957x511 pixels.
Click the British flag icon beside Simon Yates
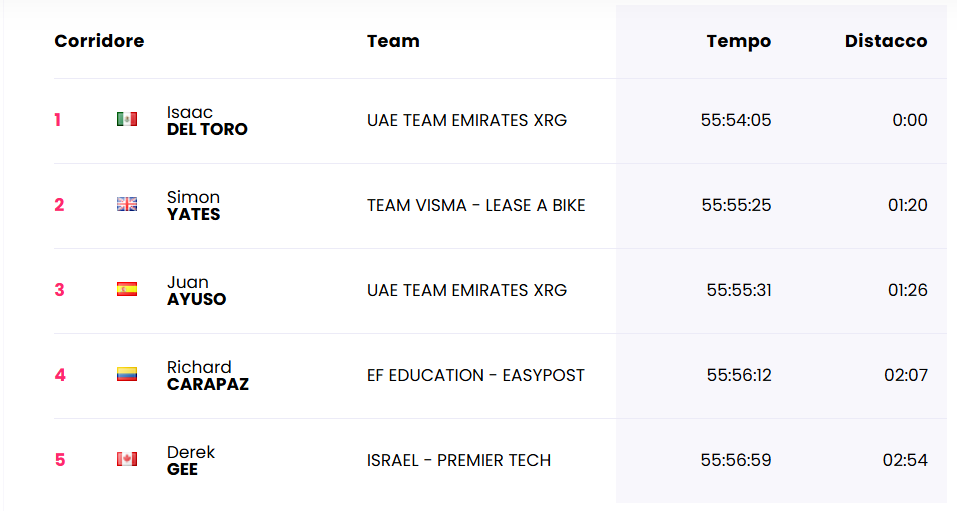[127, 204]
